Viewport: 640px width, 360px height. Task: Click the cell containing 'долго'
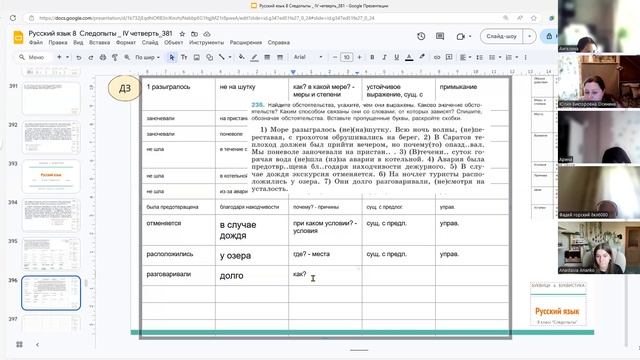coord(252,276)
